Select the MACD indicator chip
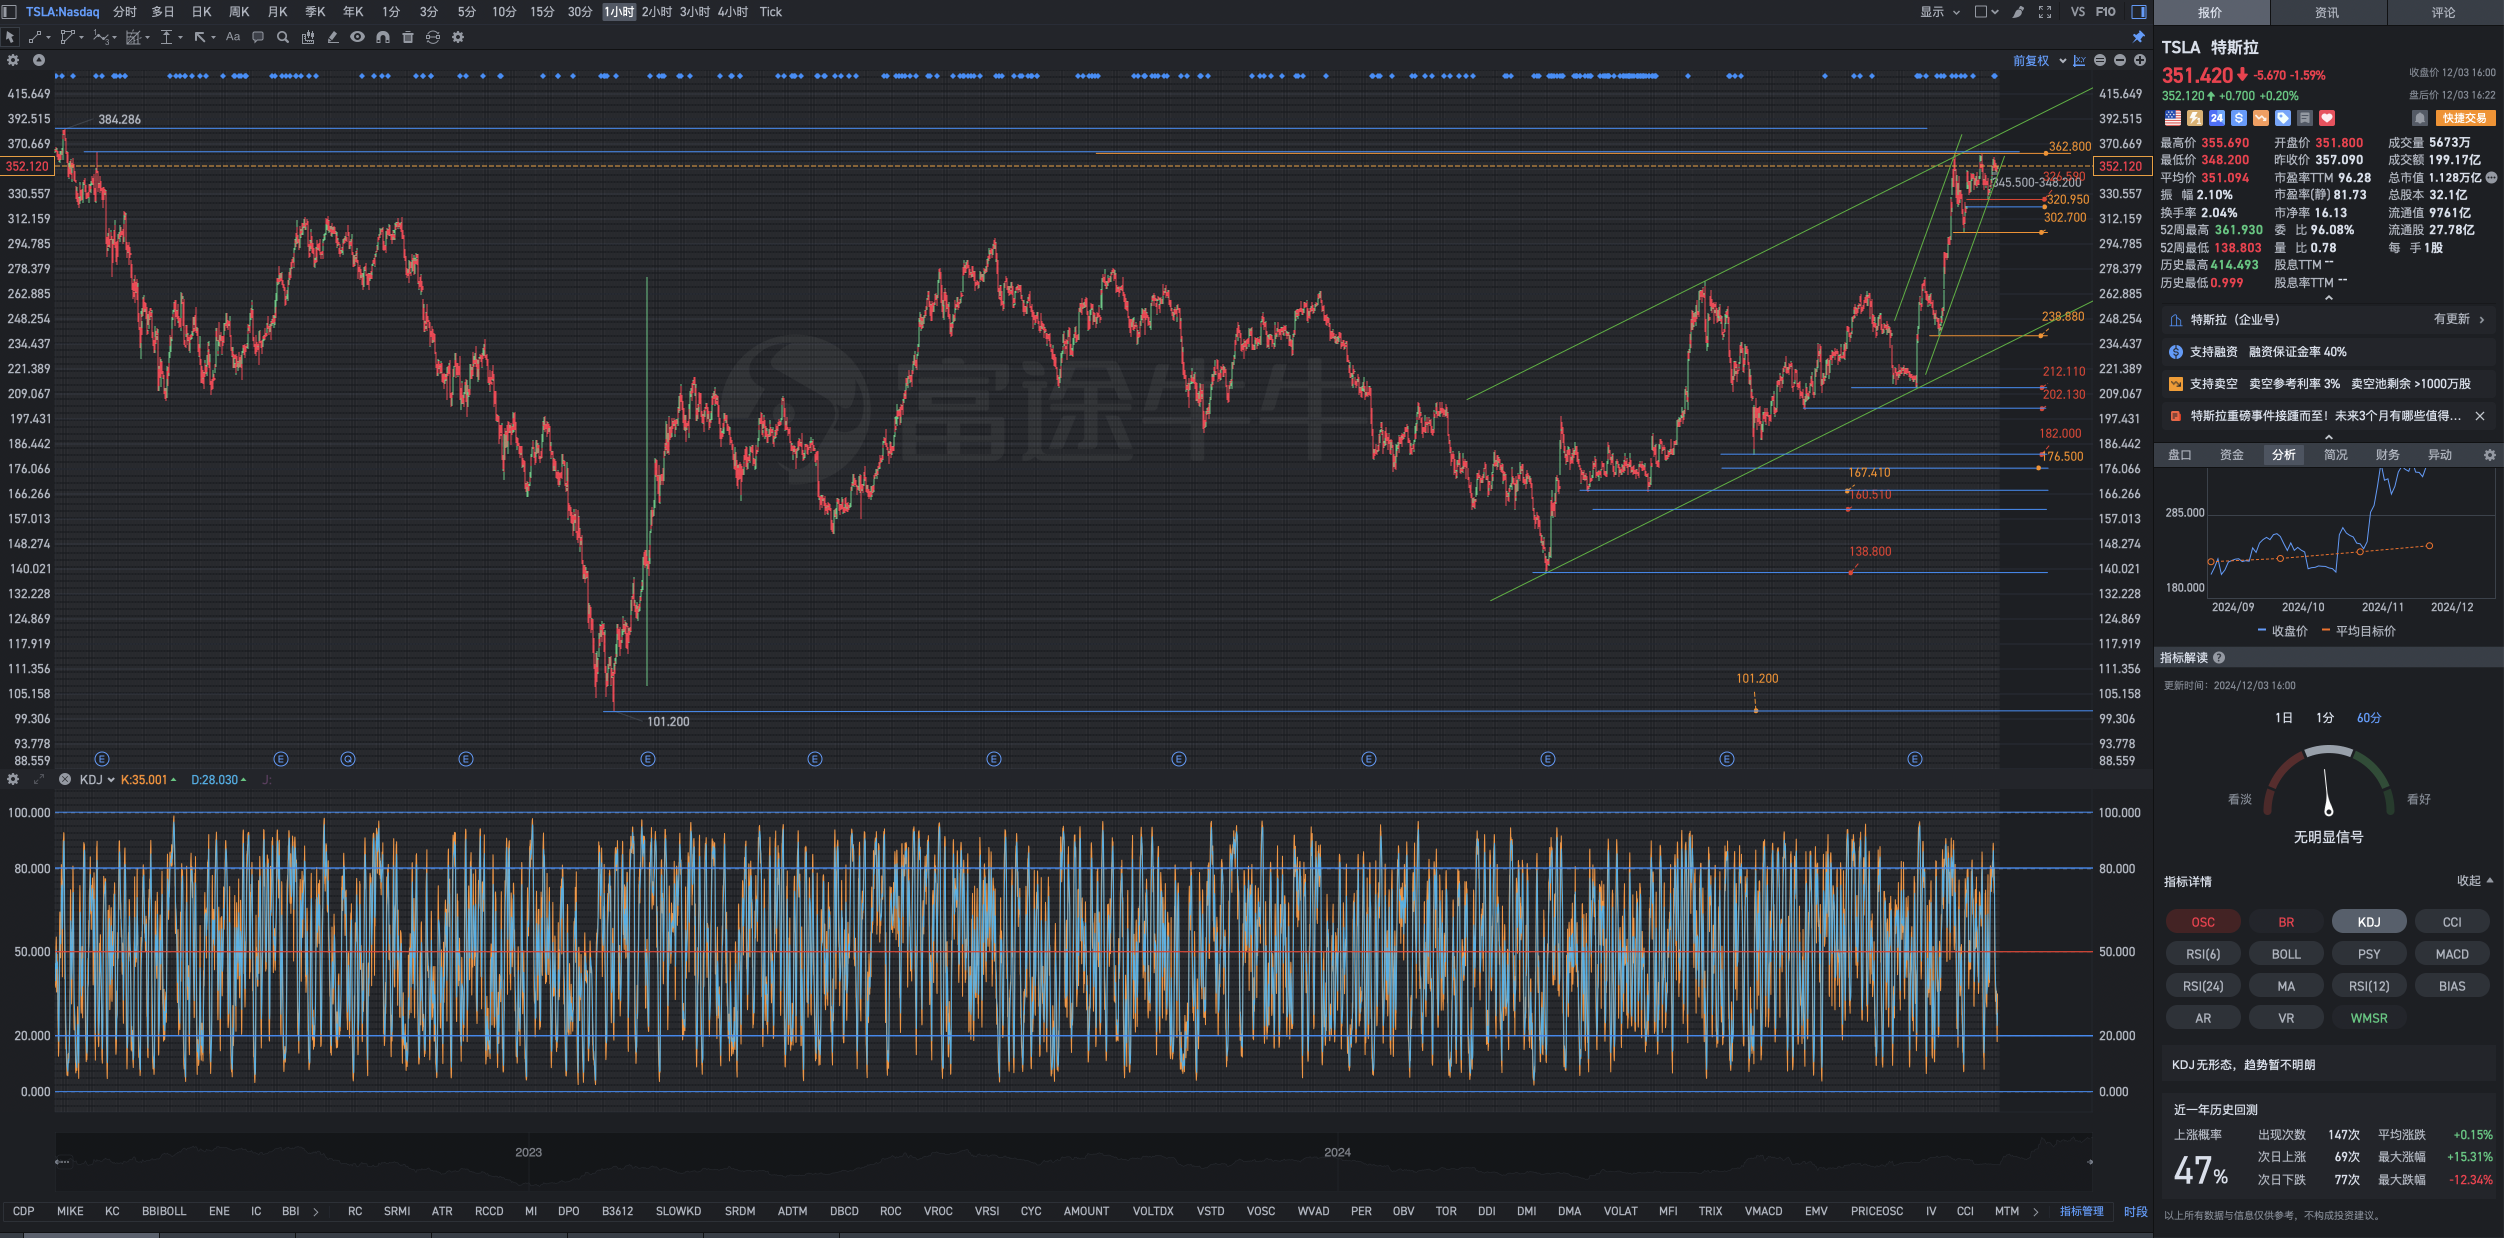Image resolution: width=2504 pixels, height=1238 pixels. coord(2452,954)
